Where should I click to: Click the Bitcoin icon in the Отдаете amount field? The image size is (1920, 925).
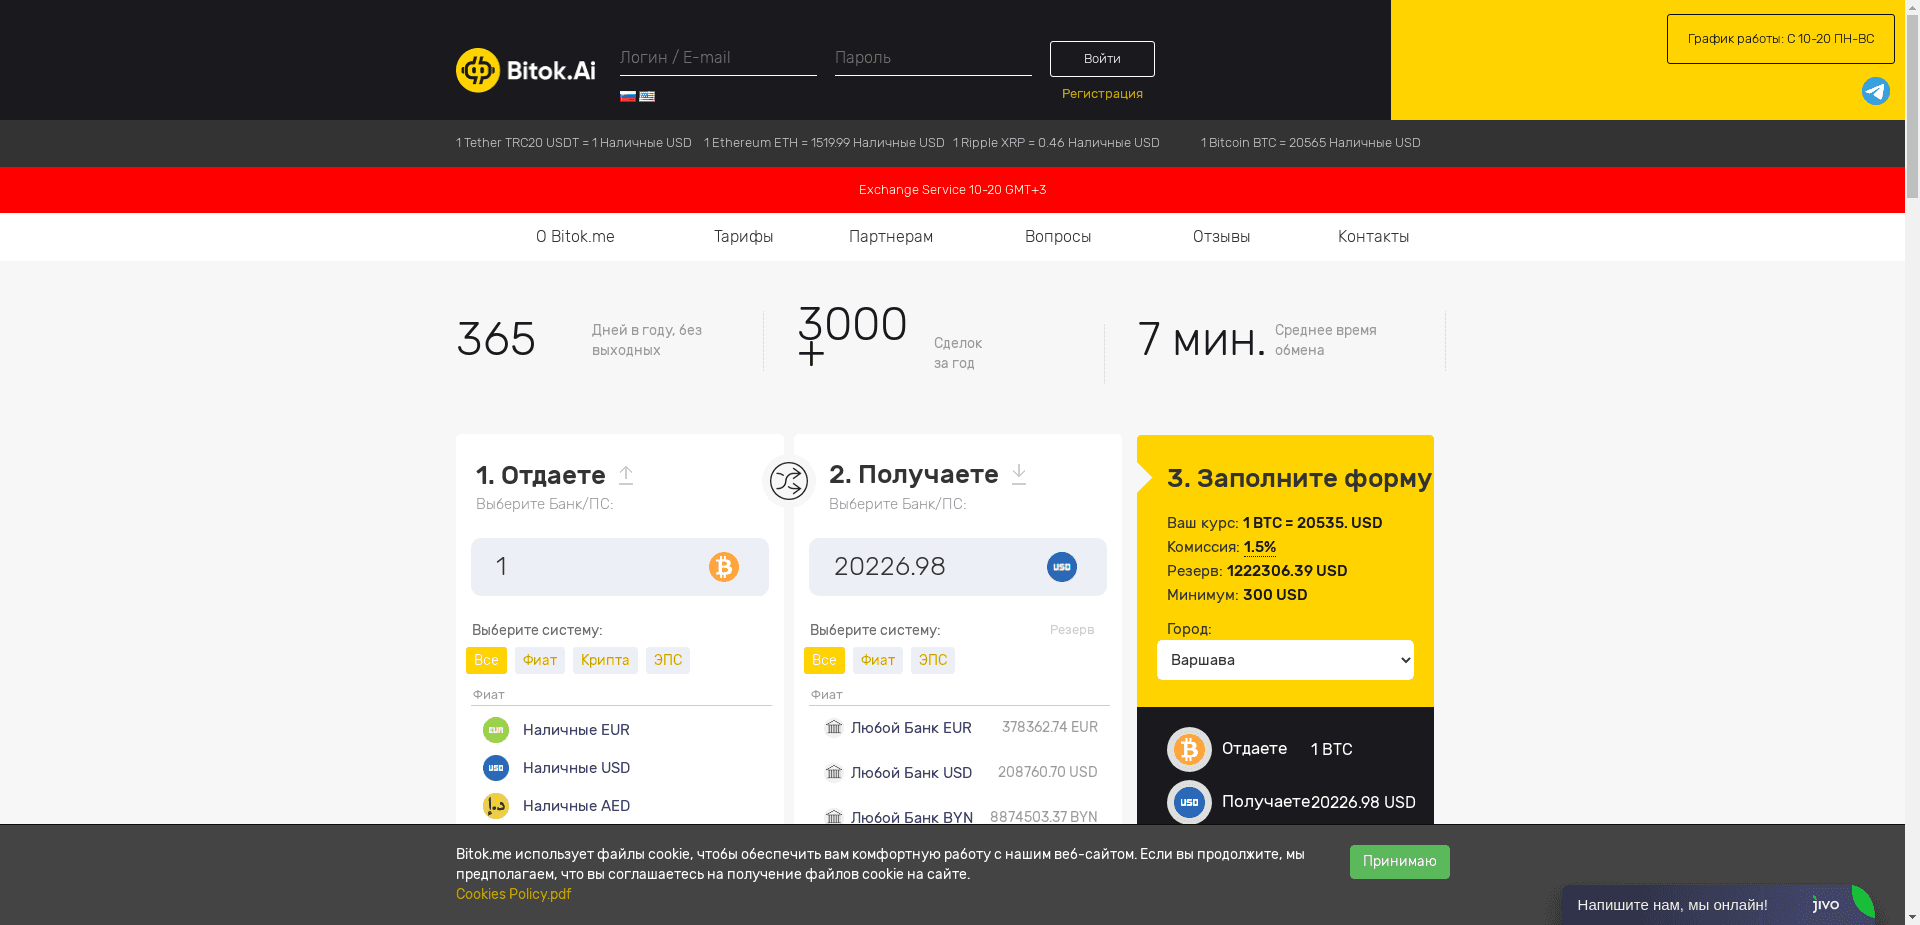726,567
